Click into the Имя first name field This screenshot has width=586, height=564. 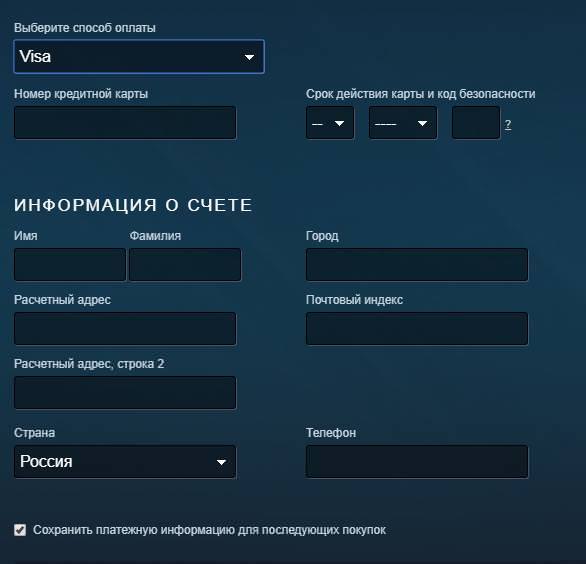point(70,265)
